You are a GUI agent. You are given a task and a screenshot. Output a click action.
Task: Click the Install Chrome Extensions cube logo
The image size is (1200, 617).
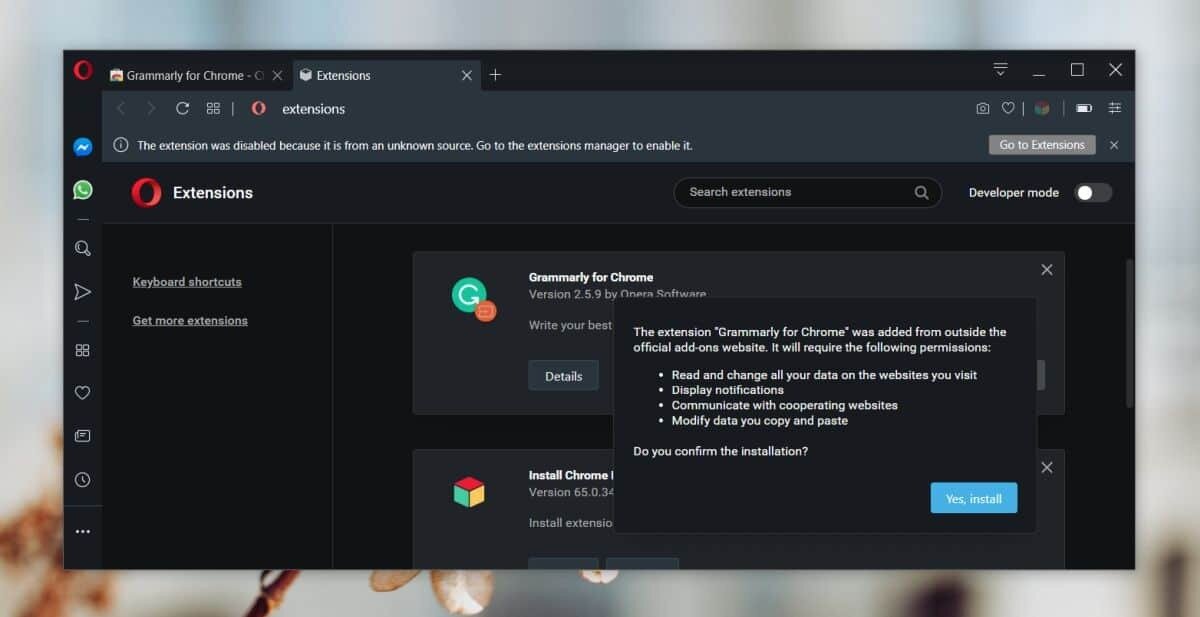469,491
